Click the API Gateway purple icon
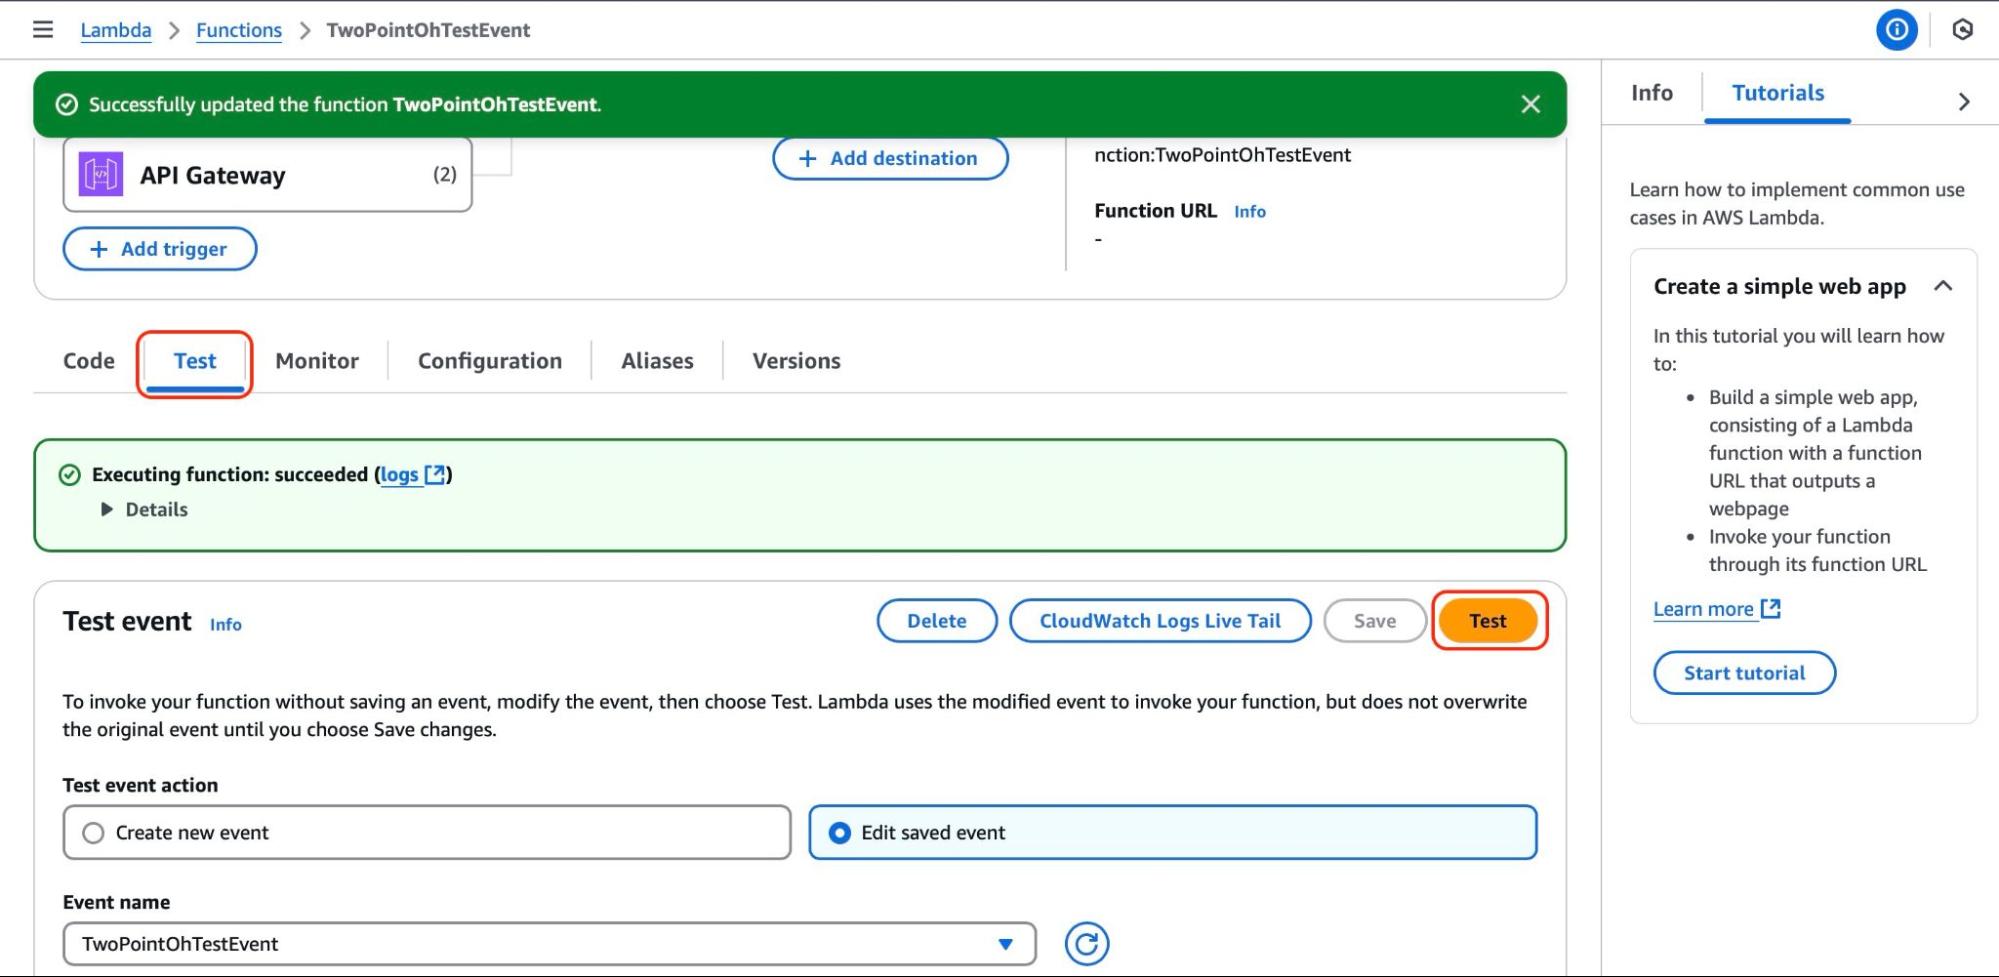The image size is (1999, 977). [x=101, y=175]
